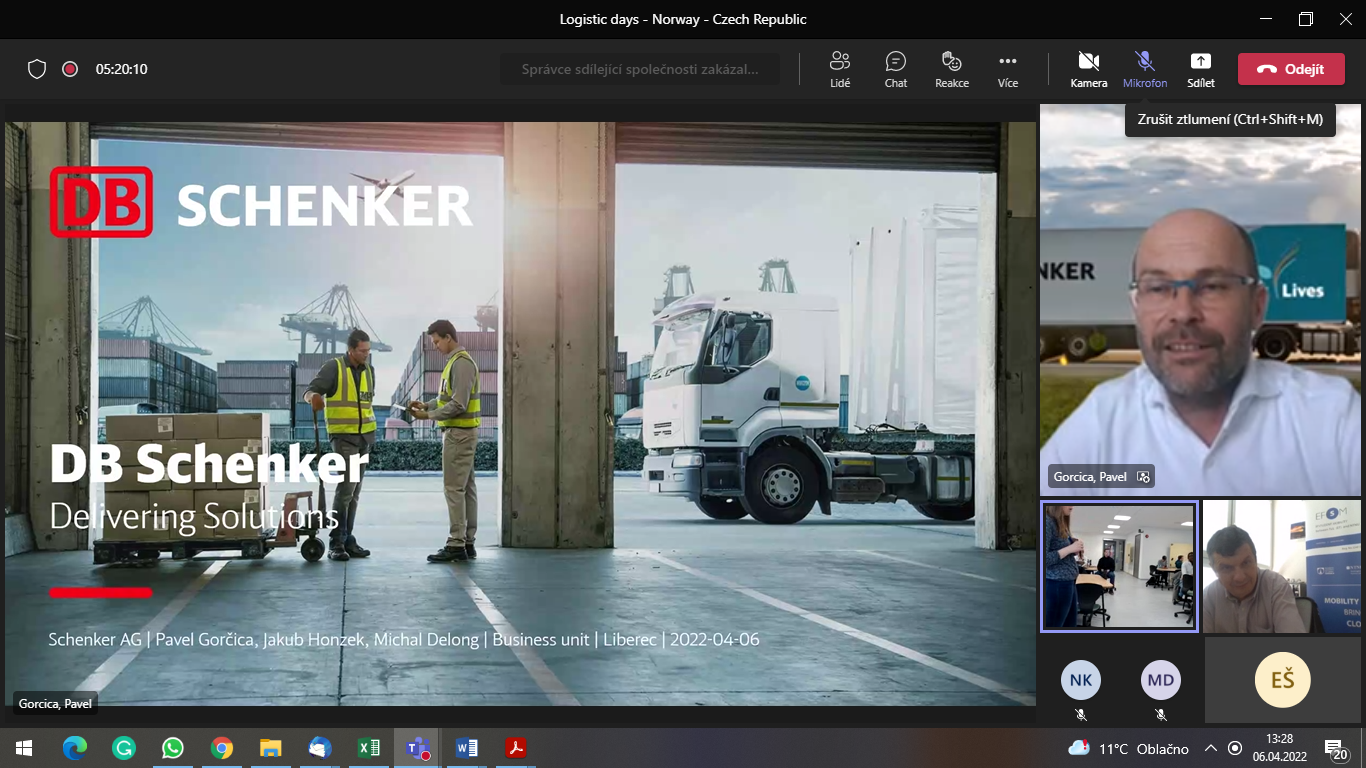The height and width of the screenshot is (768, 1366).
Task: Open the clock showing 13:28
Action: coord(1279,748)
